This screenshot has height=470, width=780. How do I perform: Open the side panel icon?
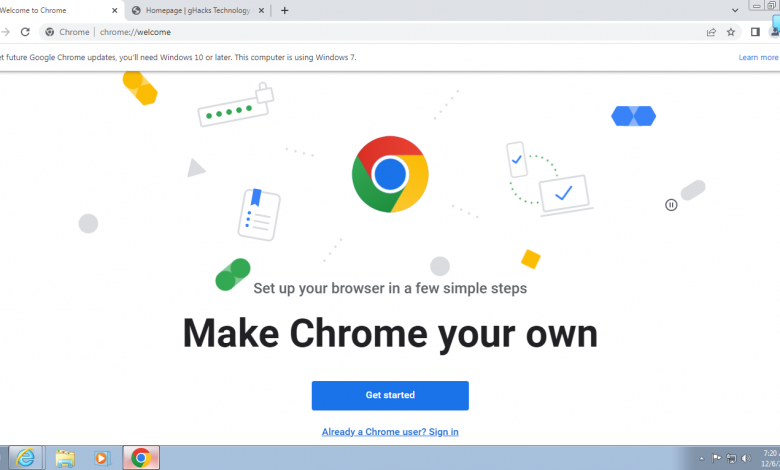click(x=755, y=32)
